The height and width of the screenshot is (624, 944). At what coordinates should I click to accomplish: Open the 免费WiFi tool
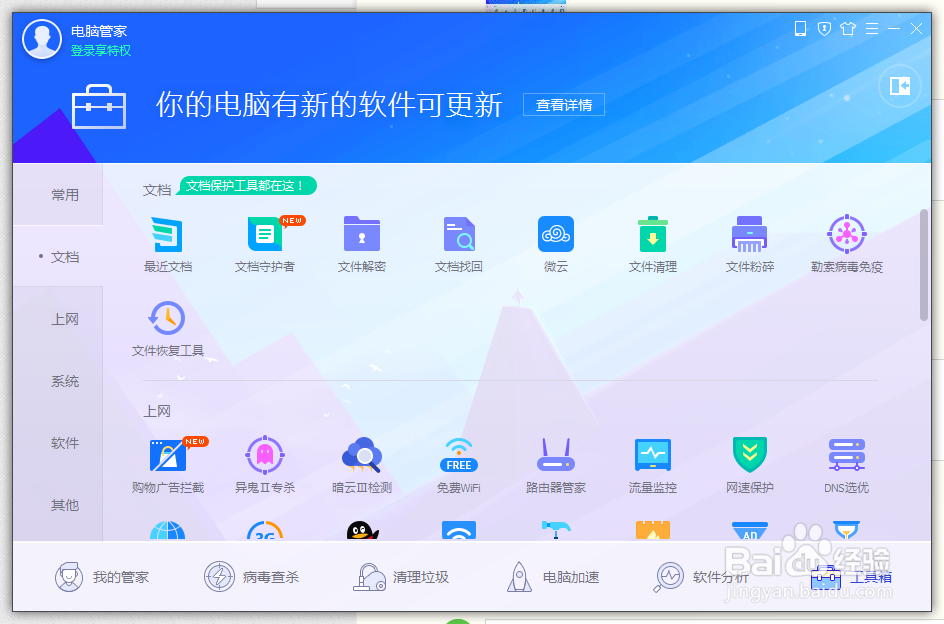459,465
